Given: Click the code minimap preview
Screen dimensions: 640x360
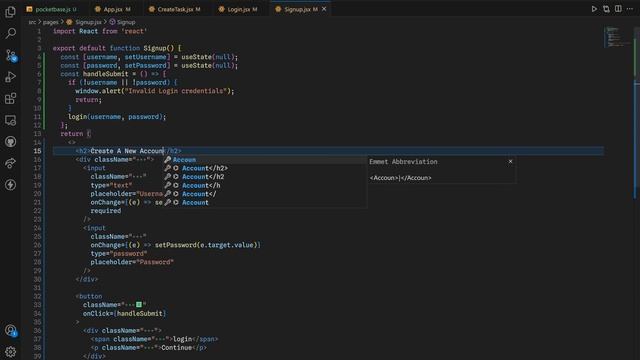Looking at the screenshot, I should tap(617, 37).
